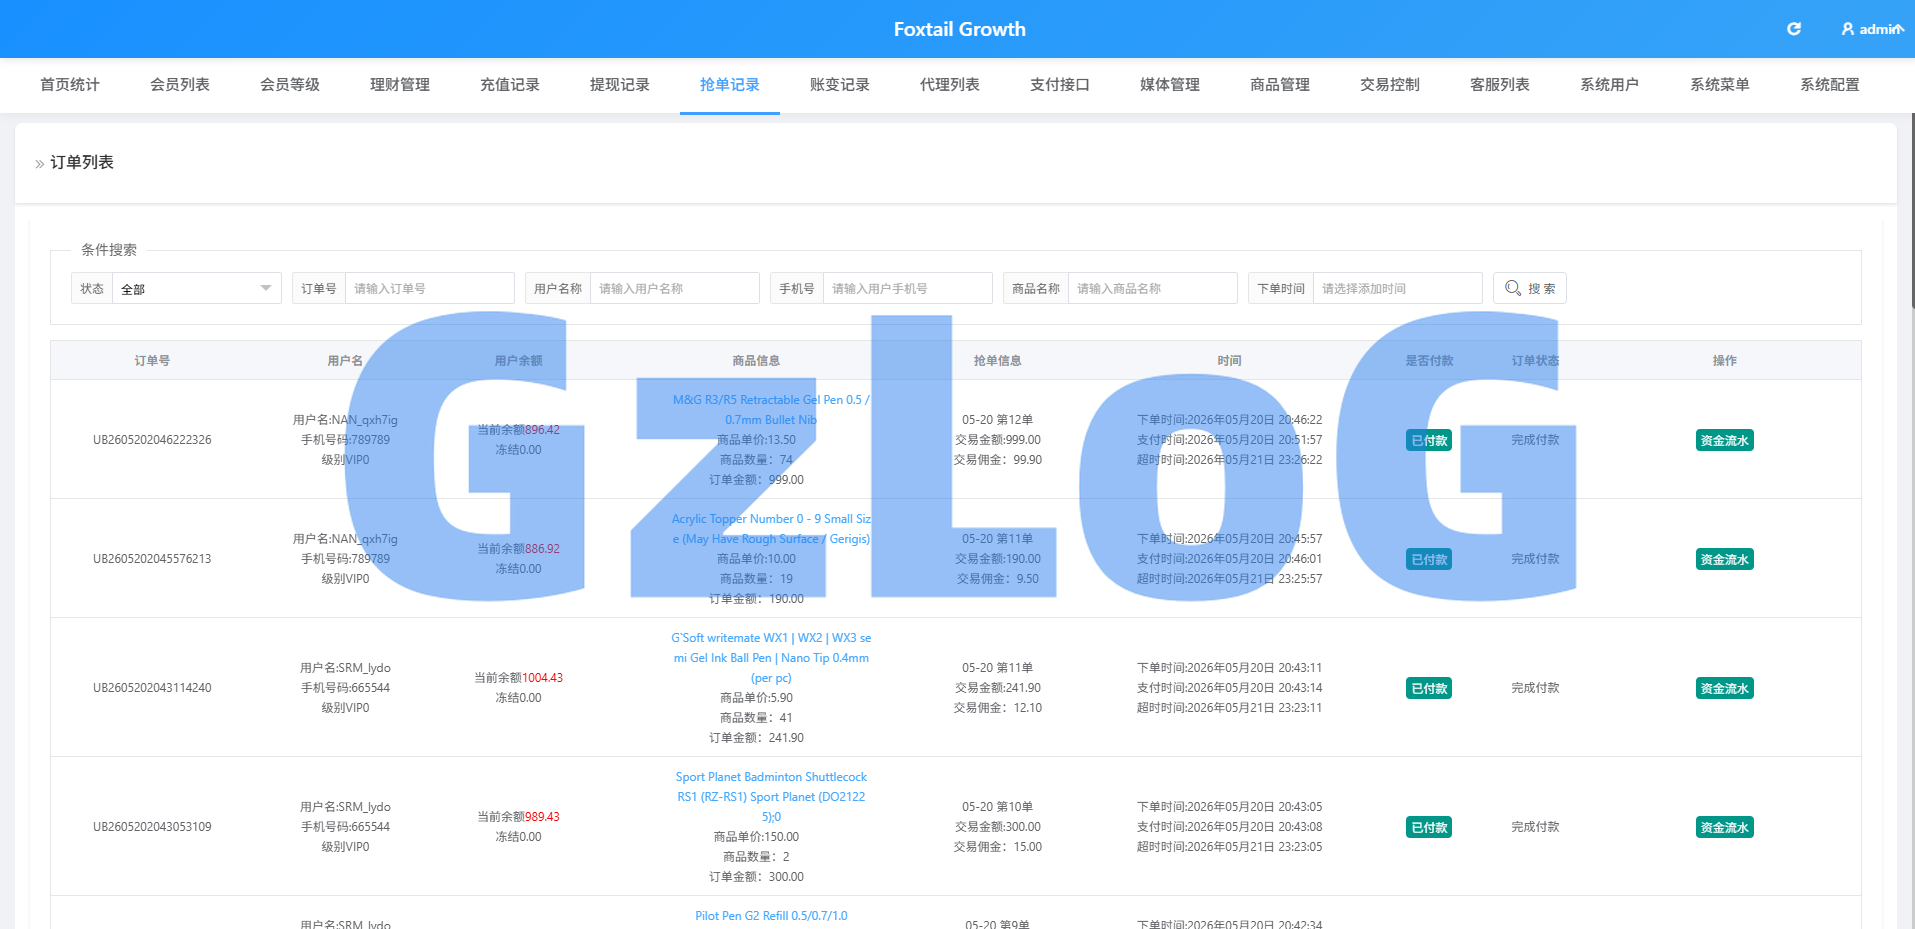This screenshot has height=929, width=1915.
Task: Switch to the 会员列表 tab
Action: [x=180, y=85]
